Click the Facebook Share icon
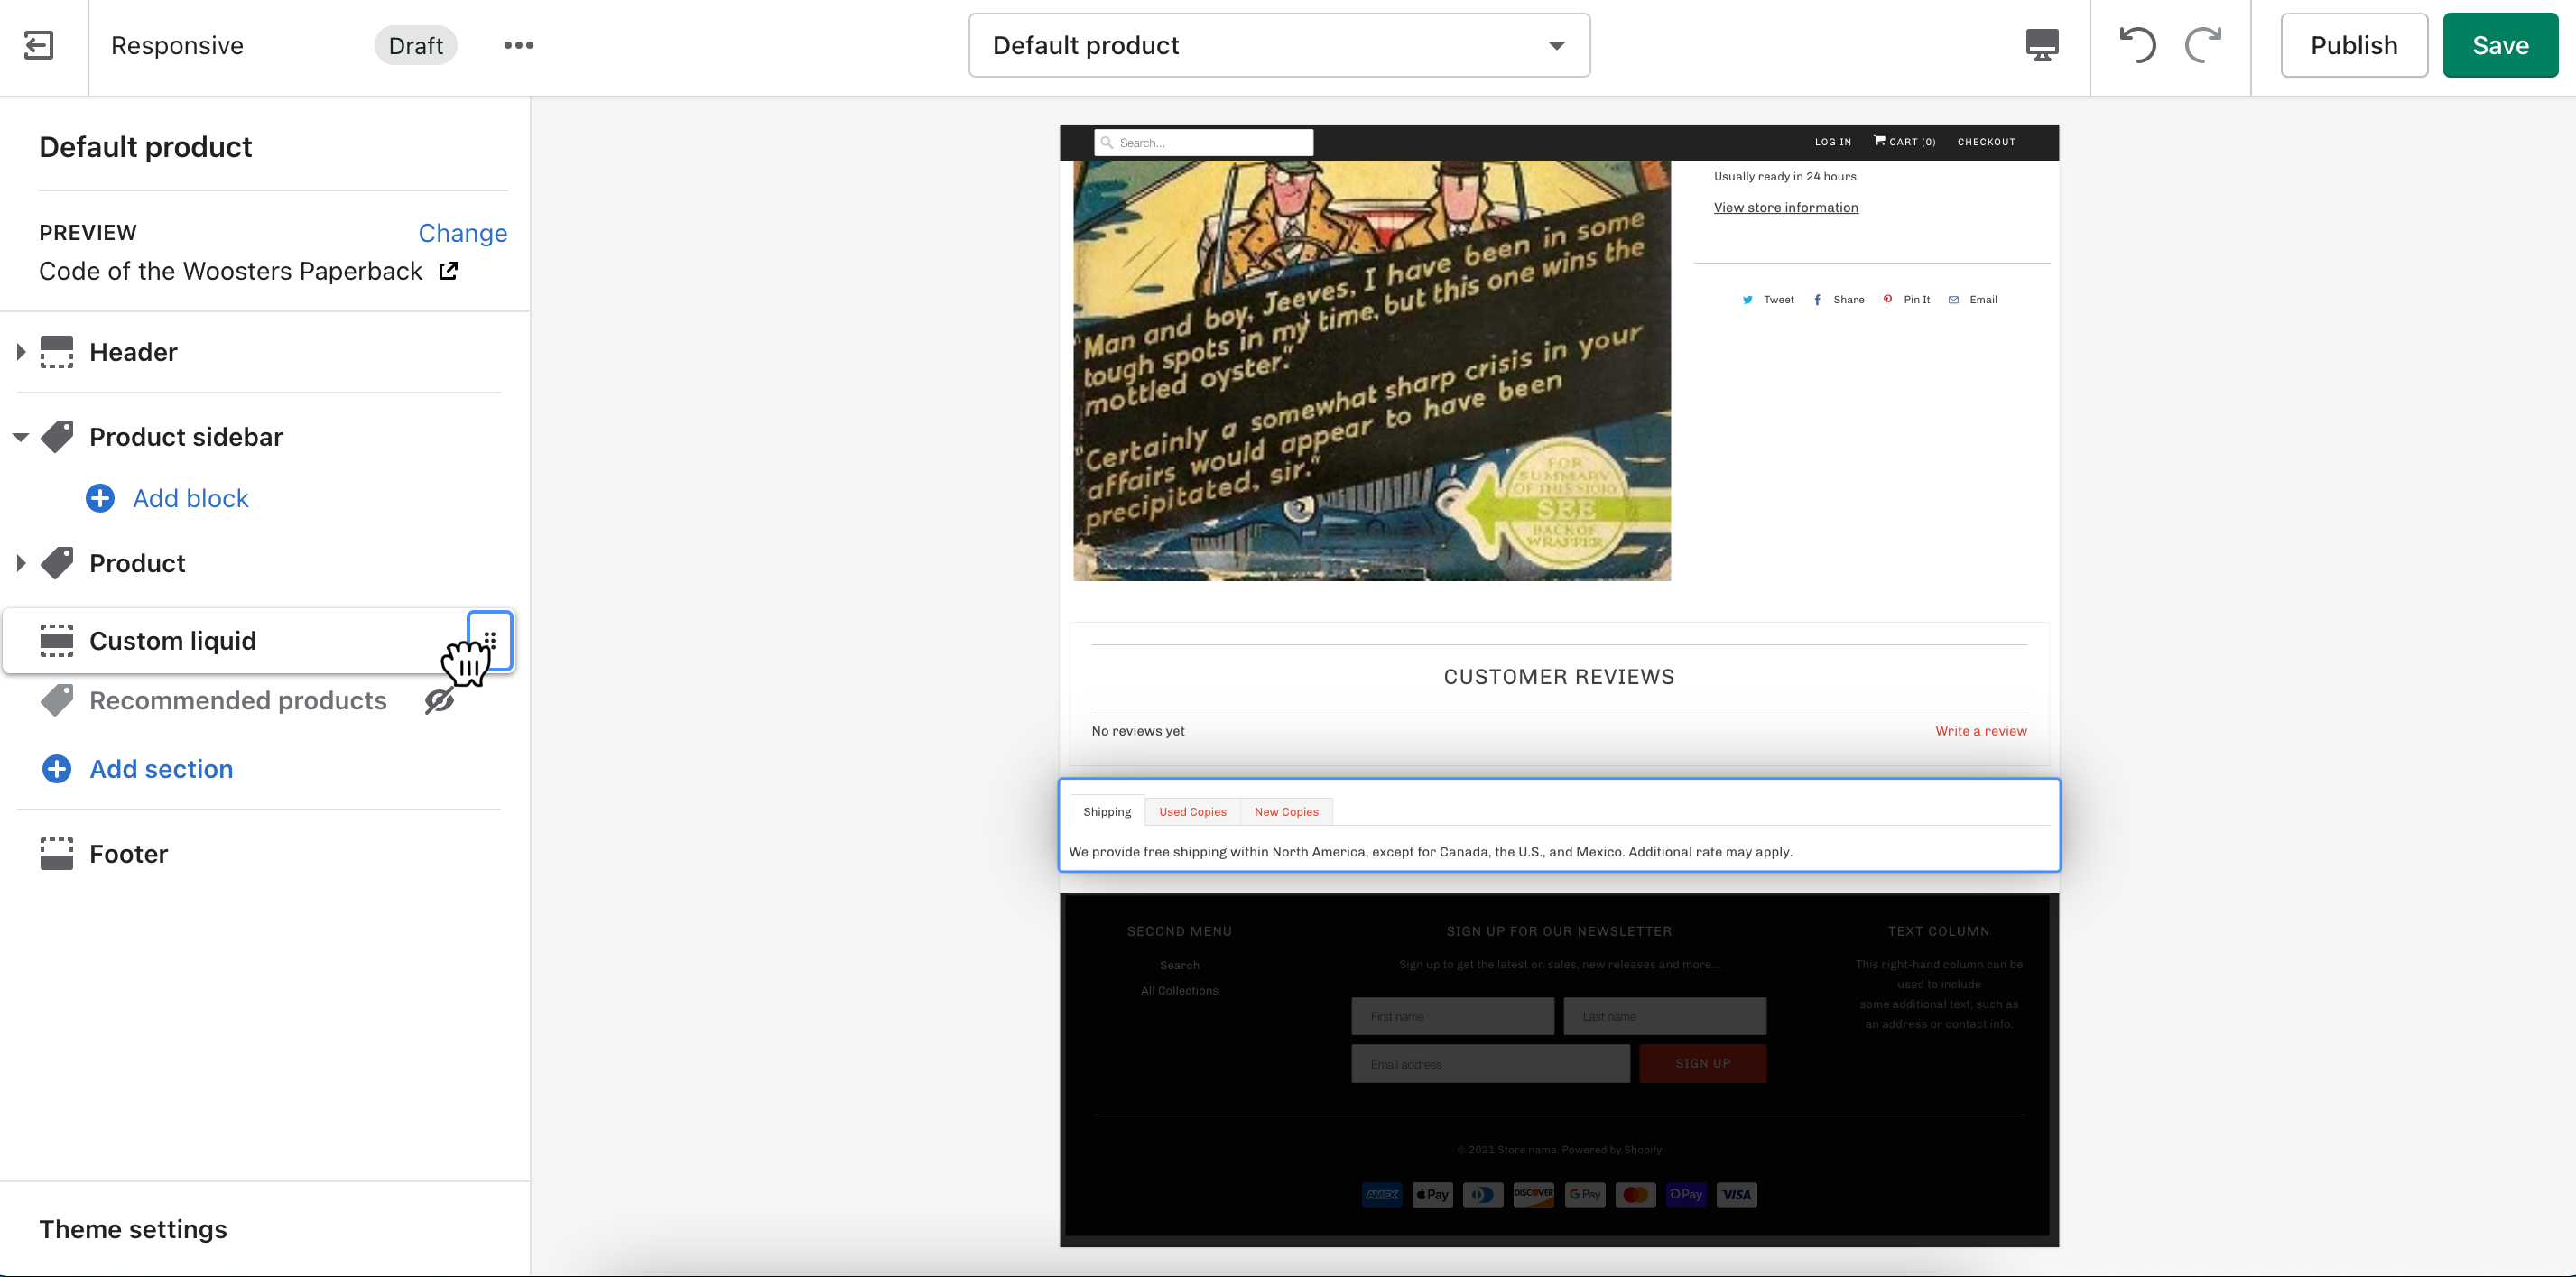 (1817, 300)
